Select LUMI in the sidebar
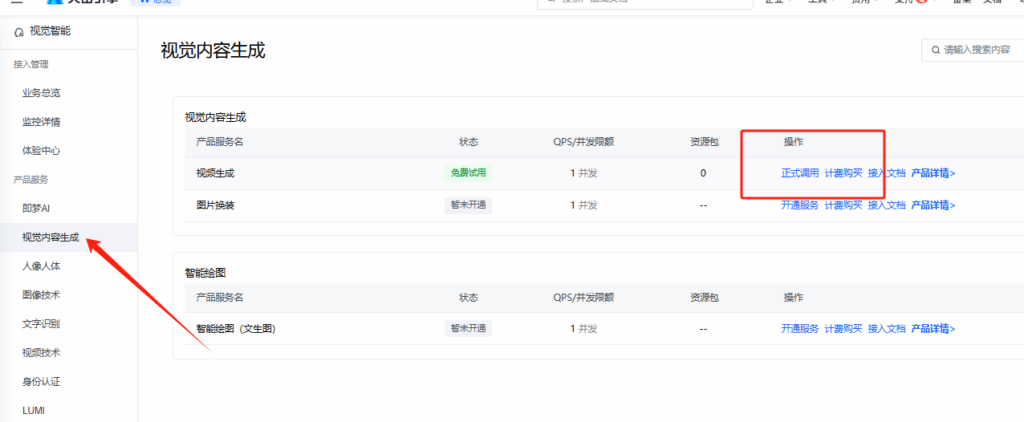This screenshot has height=422, width=1024. (33, 410)
